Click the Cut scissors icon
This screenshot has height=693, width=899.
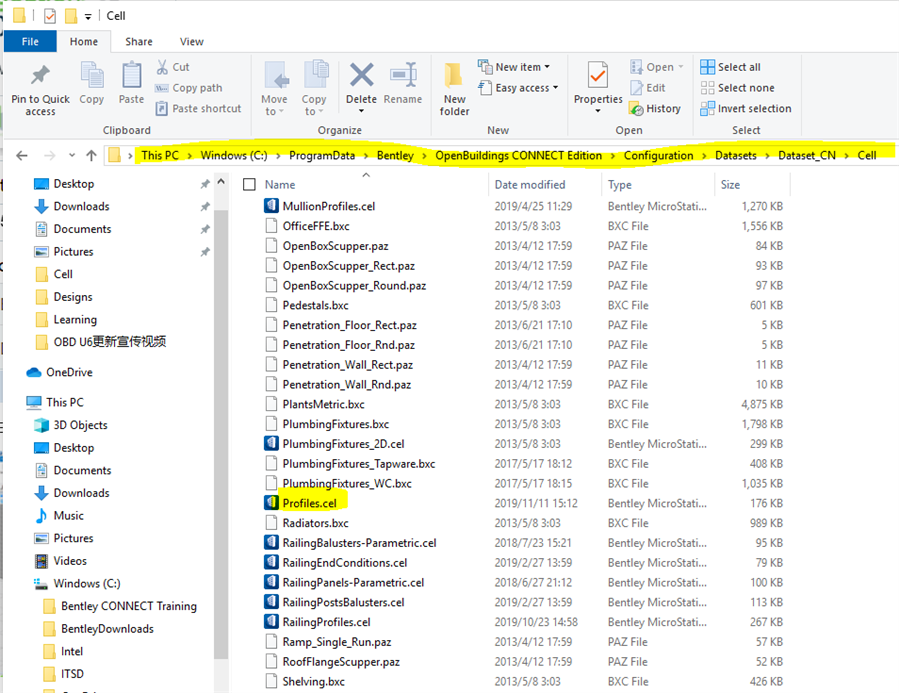[162, 67]
